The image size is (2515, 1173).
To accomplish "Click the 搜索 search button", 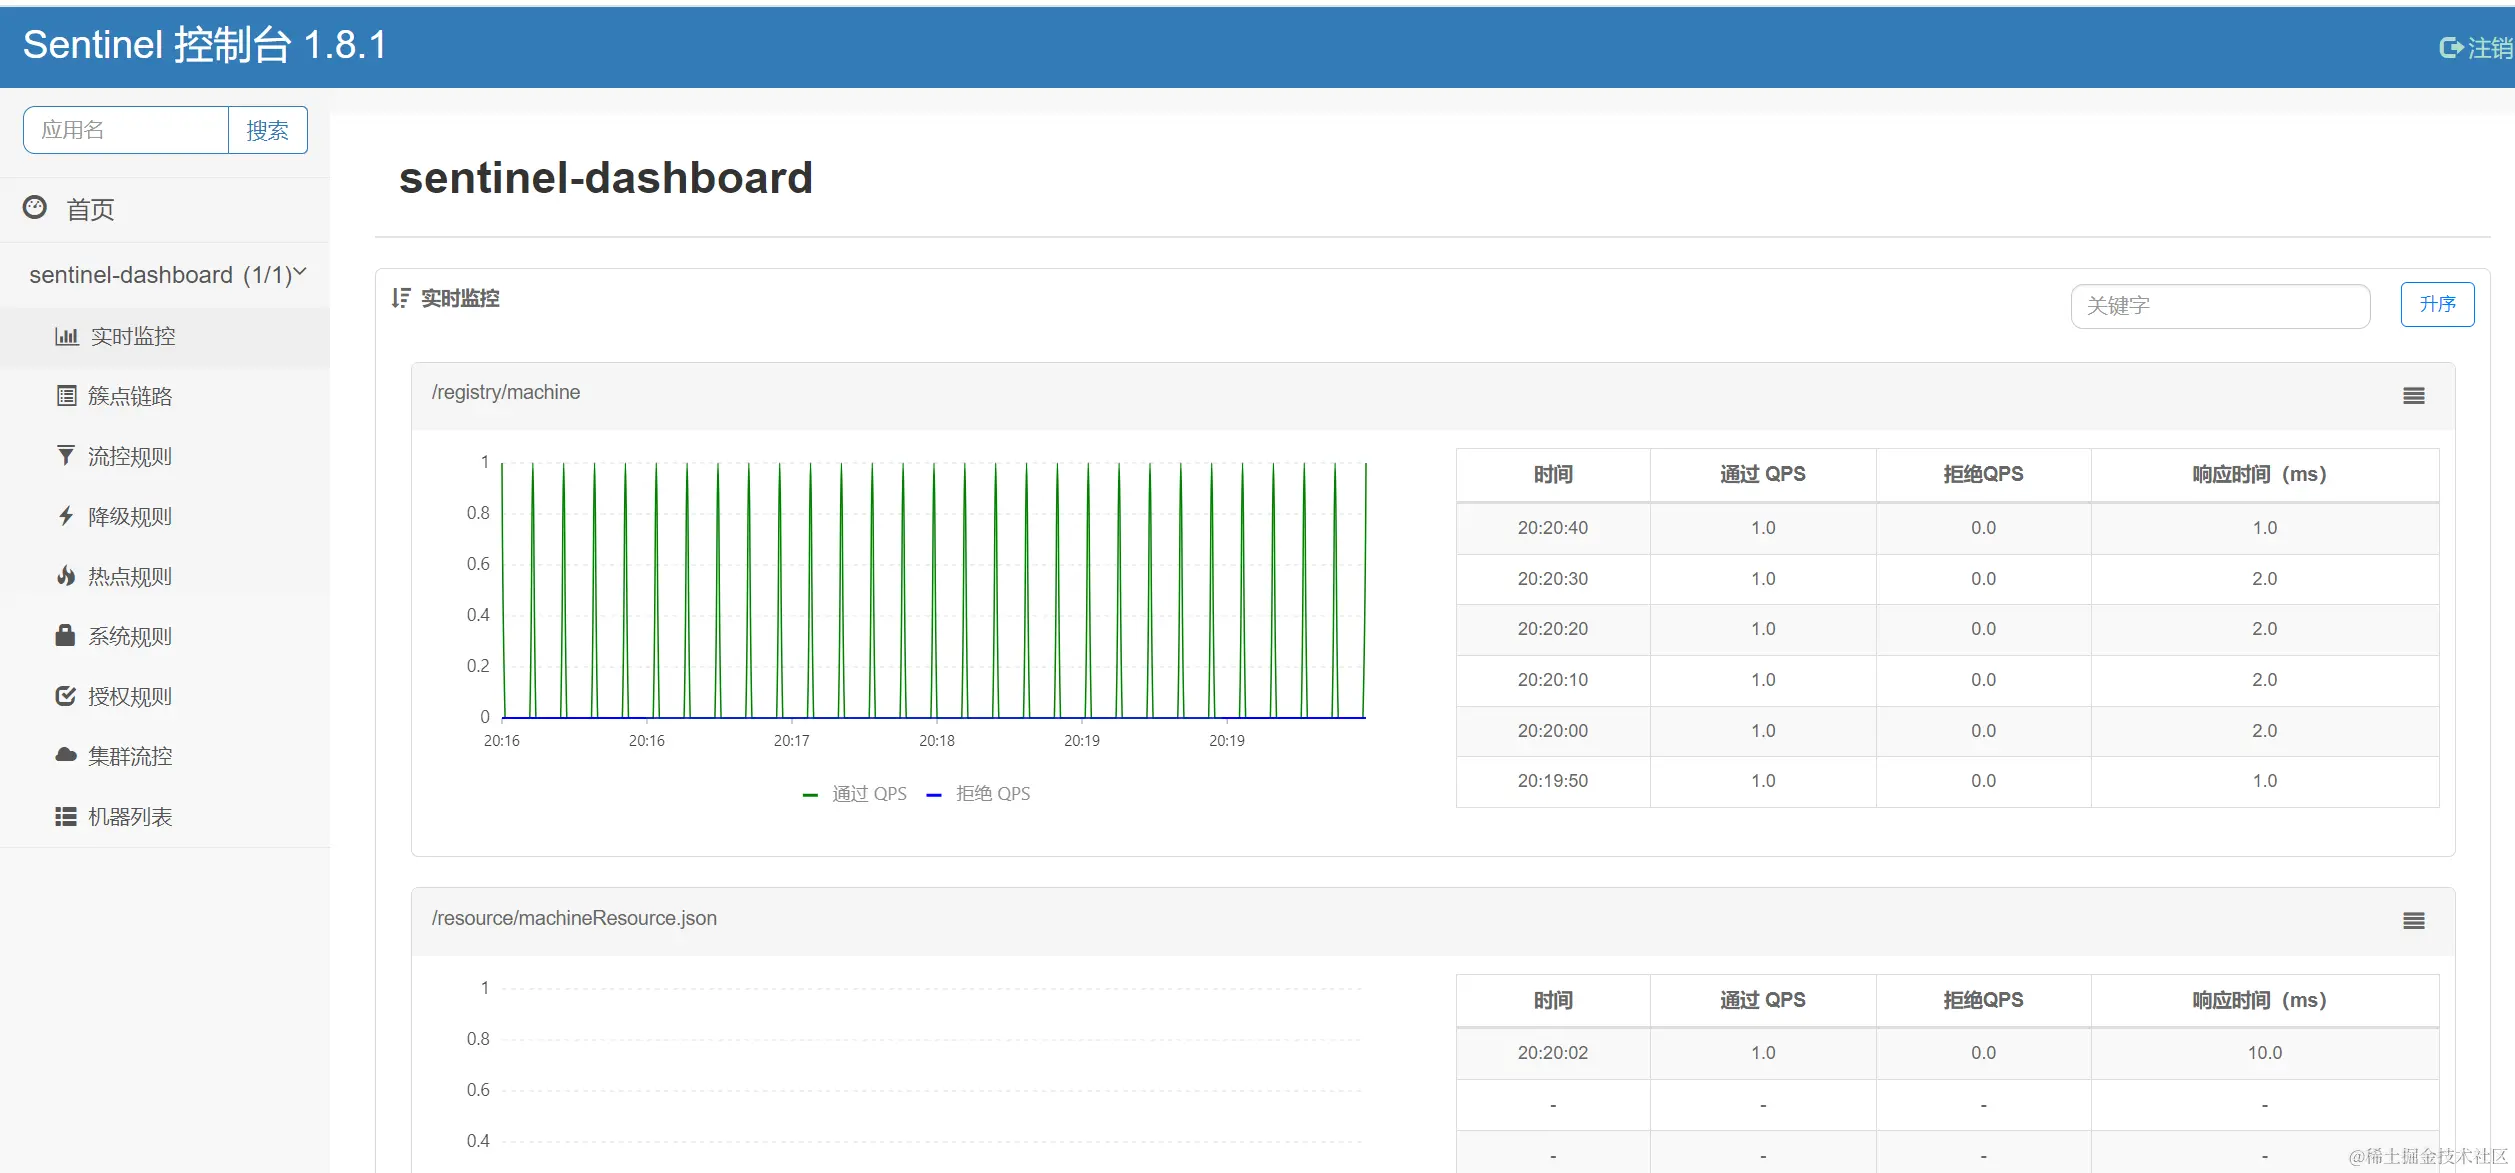I will point(267,129).
